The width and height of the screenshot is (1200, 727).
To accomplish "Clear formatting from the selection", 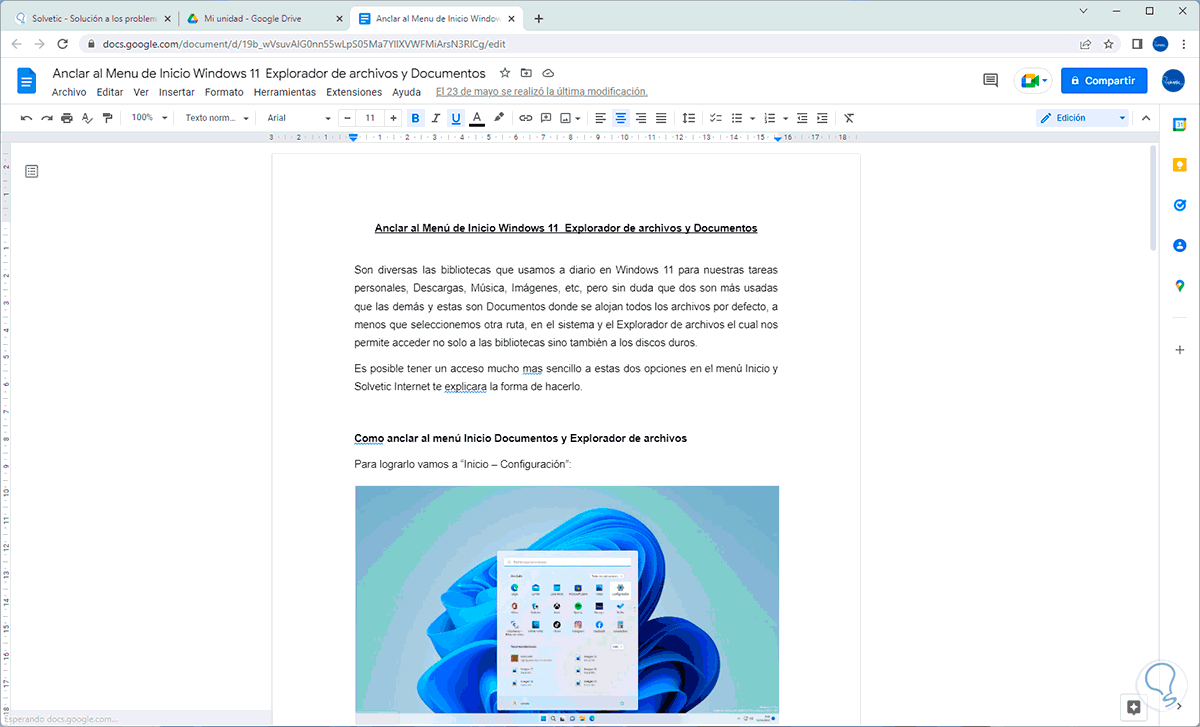I will pyautogui.click(x=849, y=118).
